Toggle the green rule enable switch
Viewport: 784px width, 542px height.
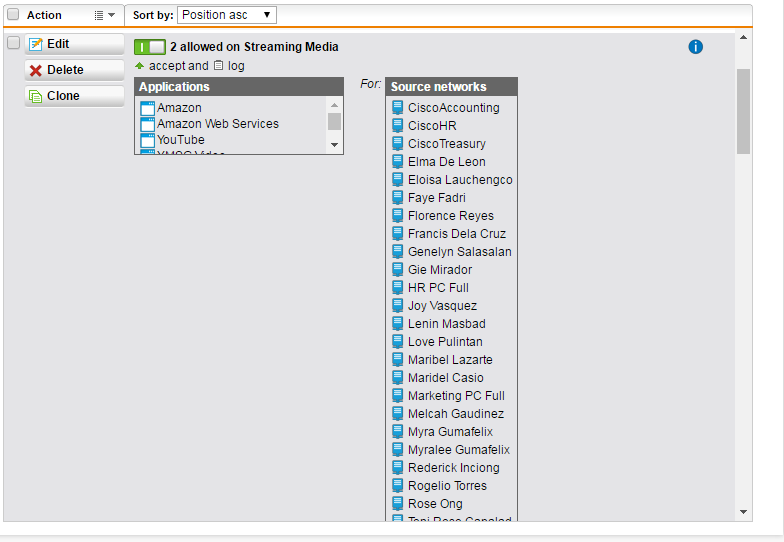(x=150, y=47)
